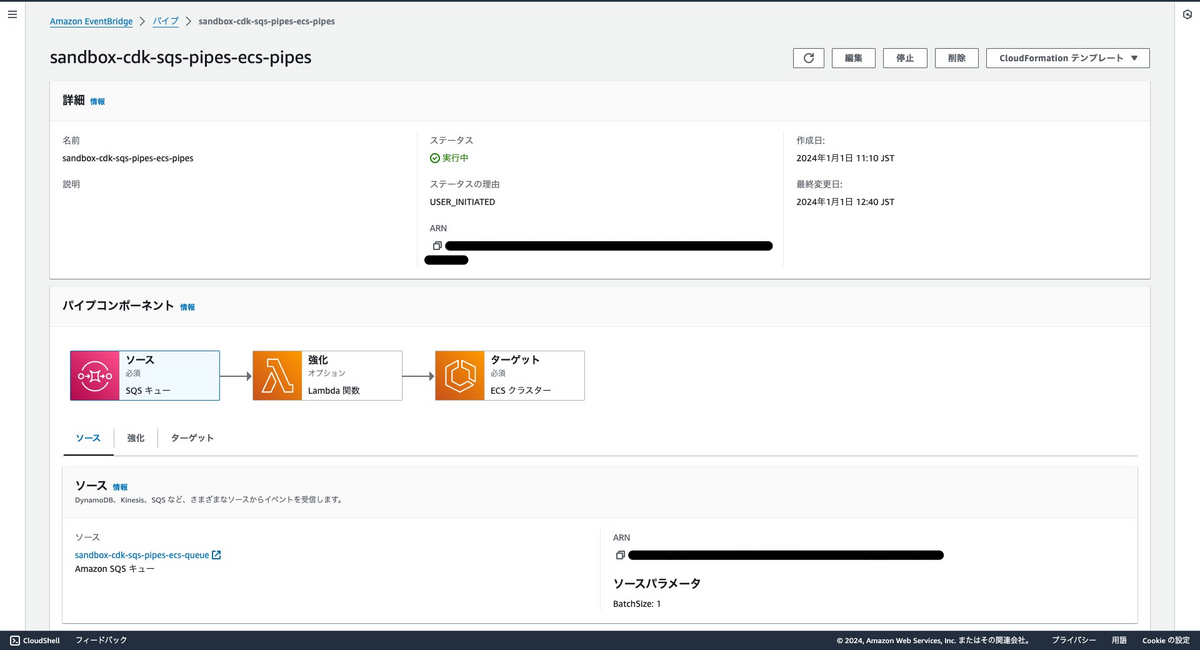Open the CloudFormation テンプレート dropdown
This screenshot has height=650, width=1200.
point(1068,58)
